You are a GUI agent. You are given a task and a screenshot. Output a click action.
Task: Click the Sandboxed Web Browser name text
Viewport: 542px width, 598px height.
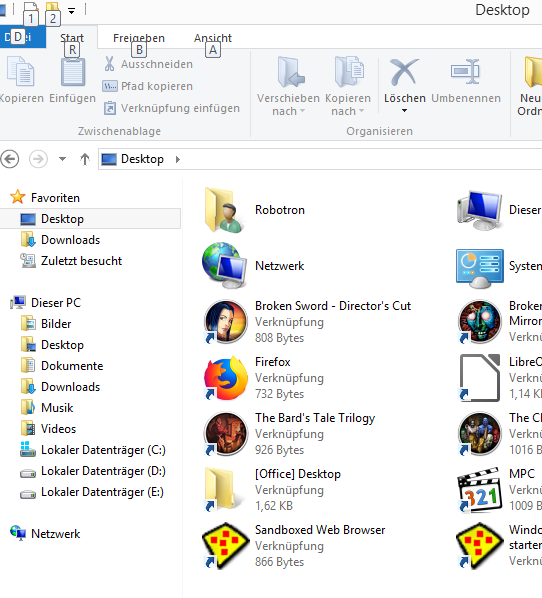pos(320,530)
